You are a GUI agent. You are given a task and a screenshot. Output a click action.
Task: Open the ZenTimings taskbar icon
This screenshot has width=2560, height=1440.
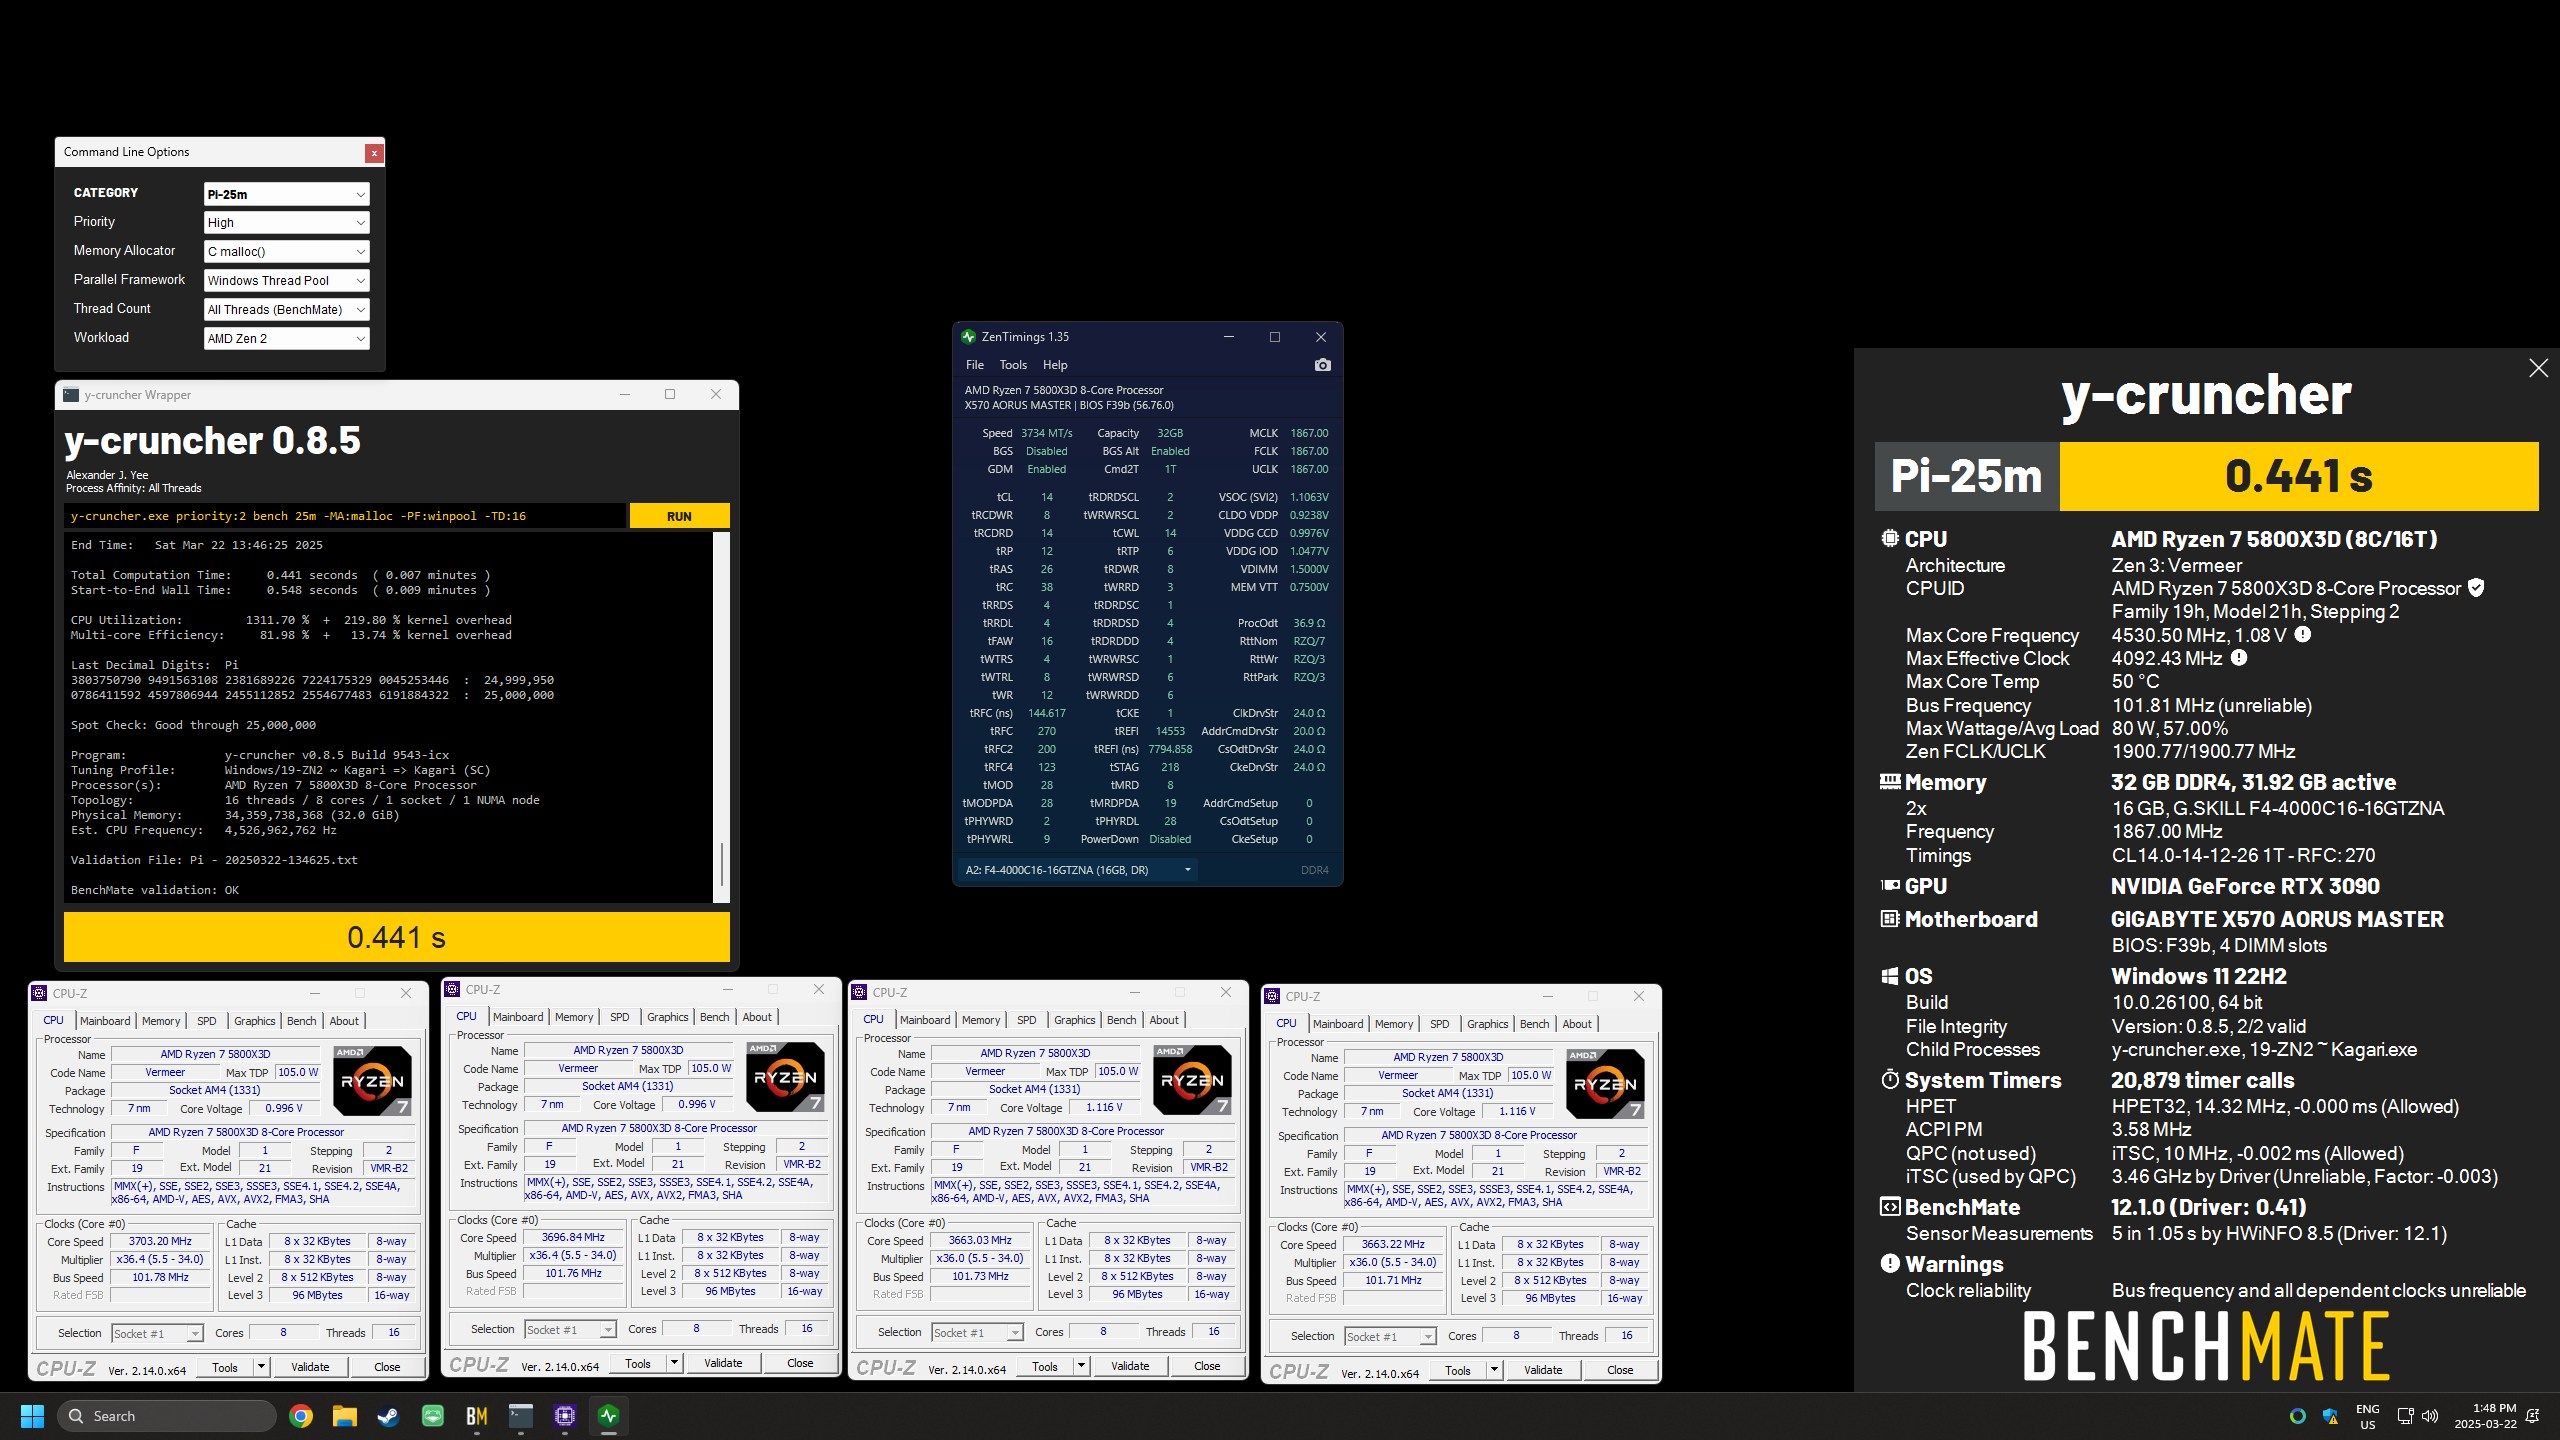(x=609, y=1416)
